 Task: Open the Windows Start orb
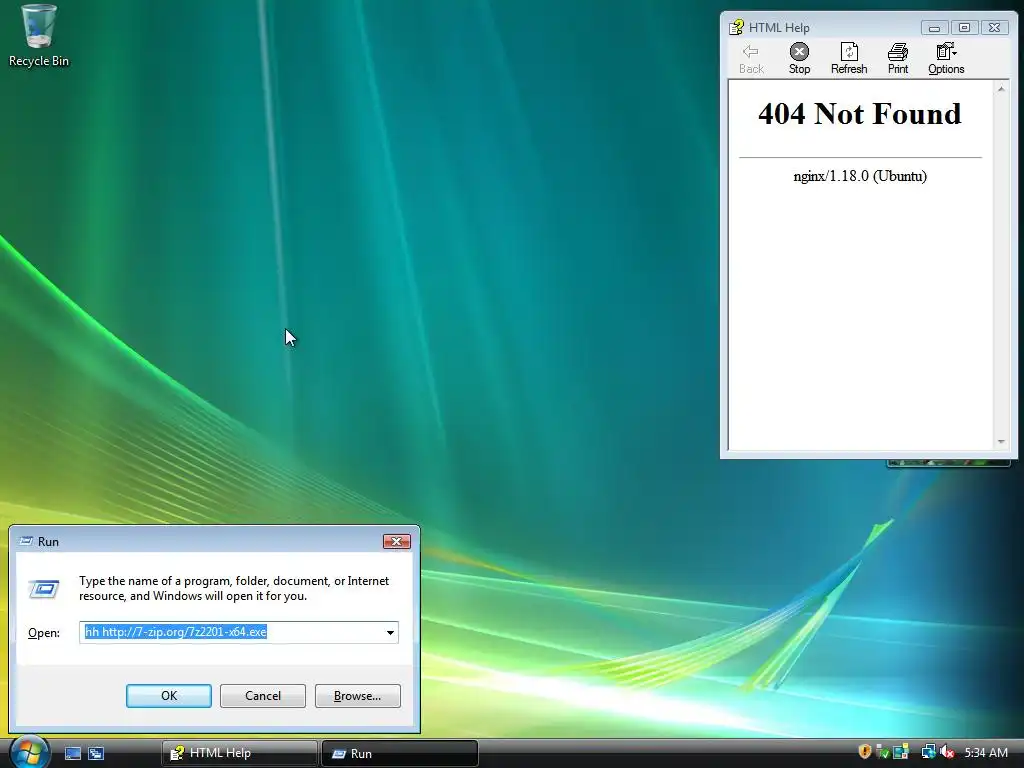(x=28, y=753)
